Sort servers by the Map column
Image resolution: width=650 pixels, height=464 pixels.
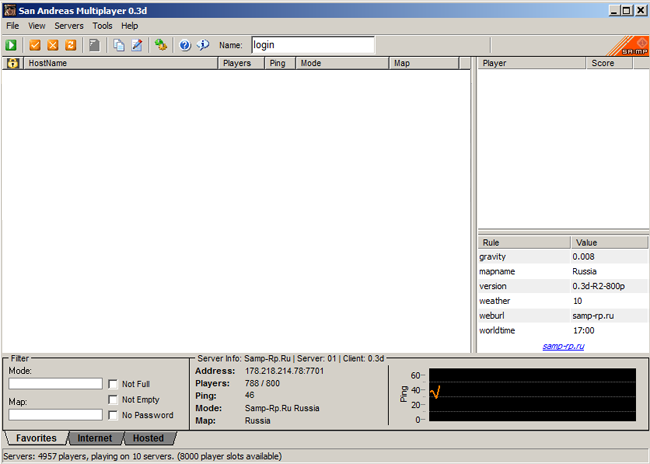point(424,63)
